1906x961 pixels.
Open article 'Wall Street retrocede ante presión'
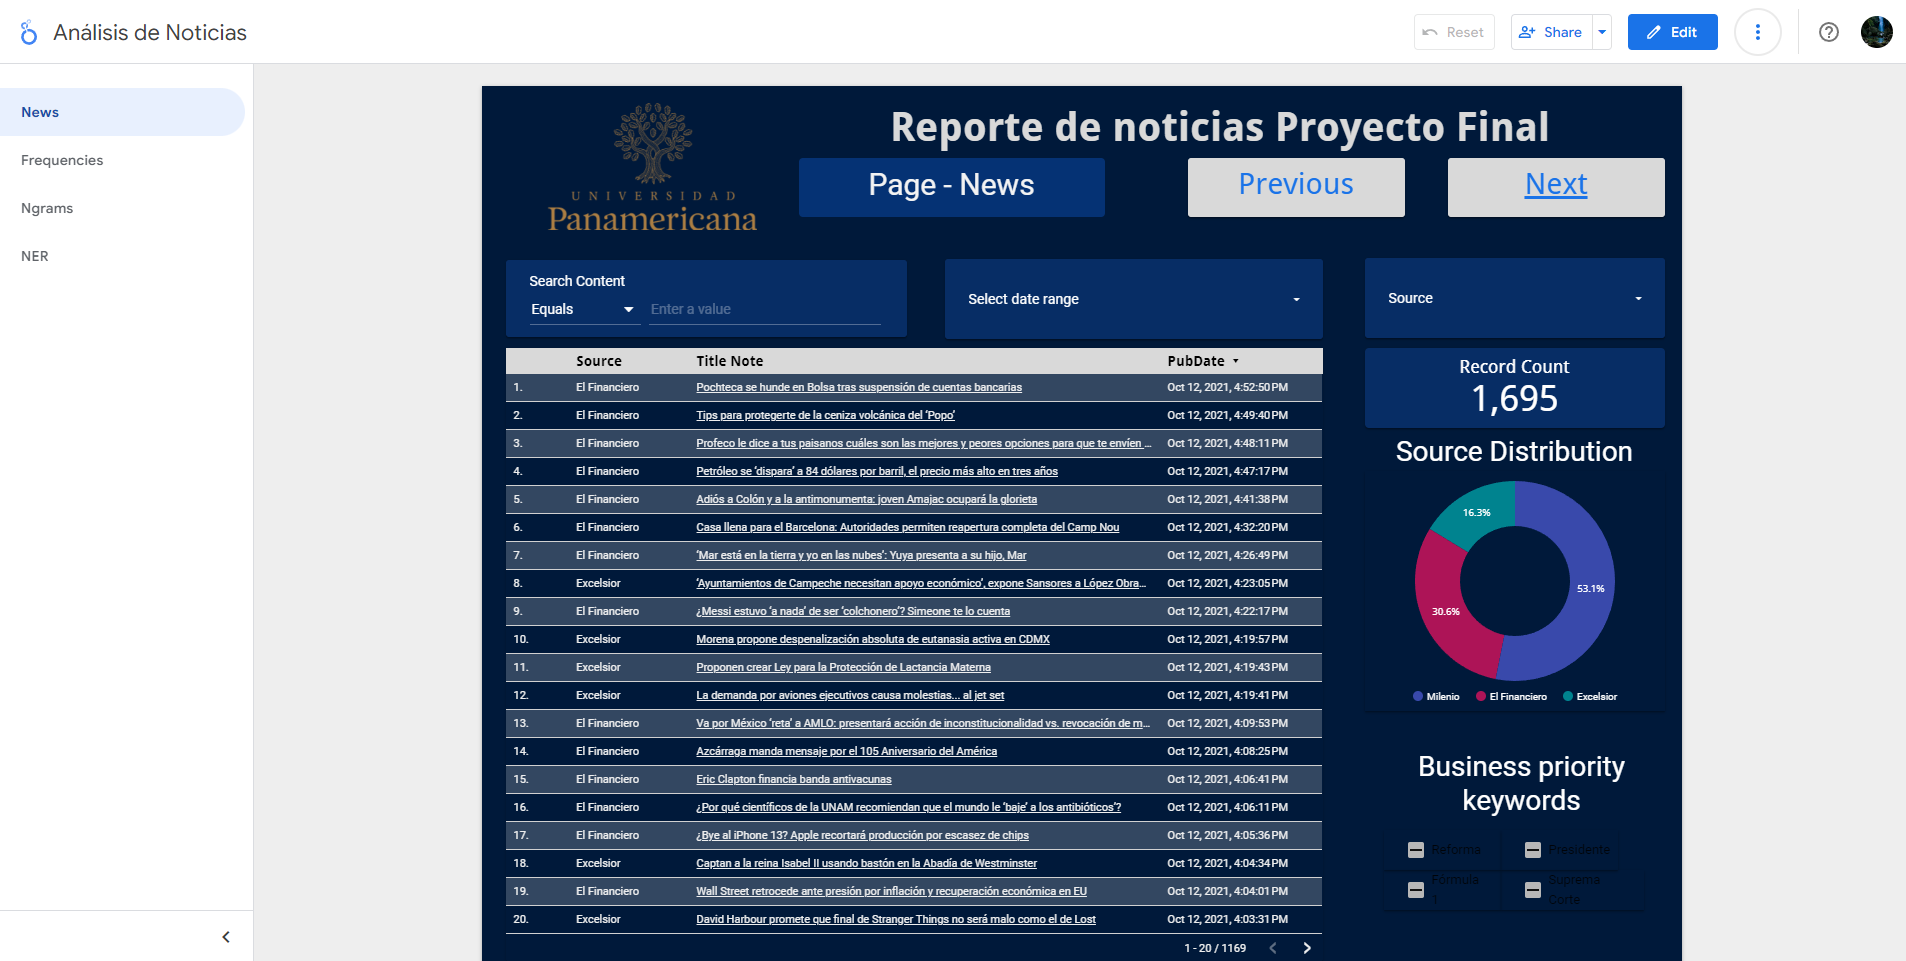(x=891, y=891)
